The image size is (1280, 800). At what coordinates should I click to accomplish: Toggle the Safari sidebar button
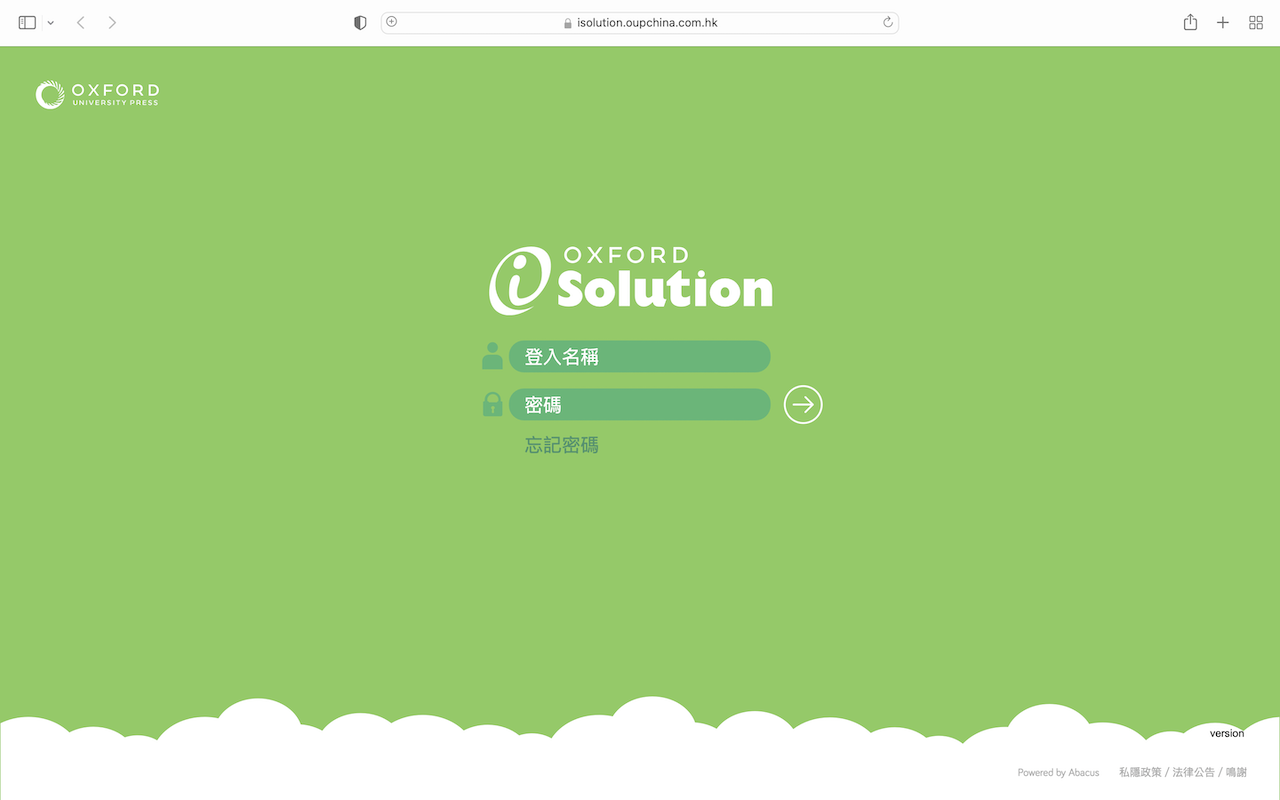tap(27, 22)
